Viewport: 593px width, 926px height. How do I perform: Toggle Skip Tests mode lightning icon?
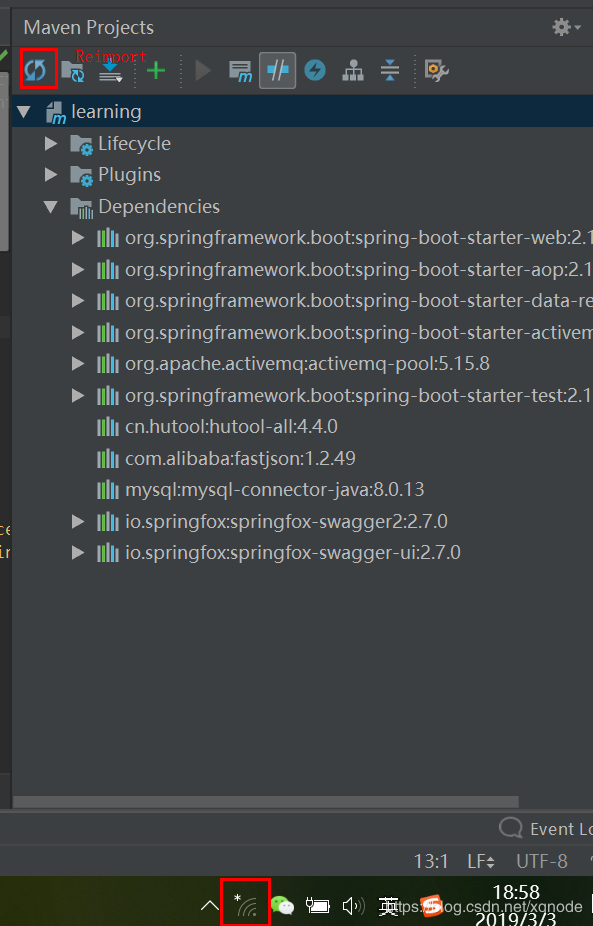pos(315,70)
